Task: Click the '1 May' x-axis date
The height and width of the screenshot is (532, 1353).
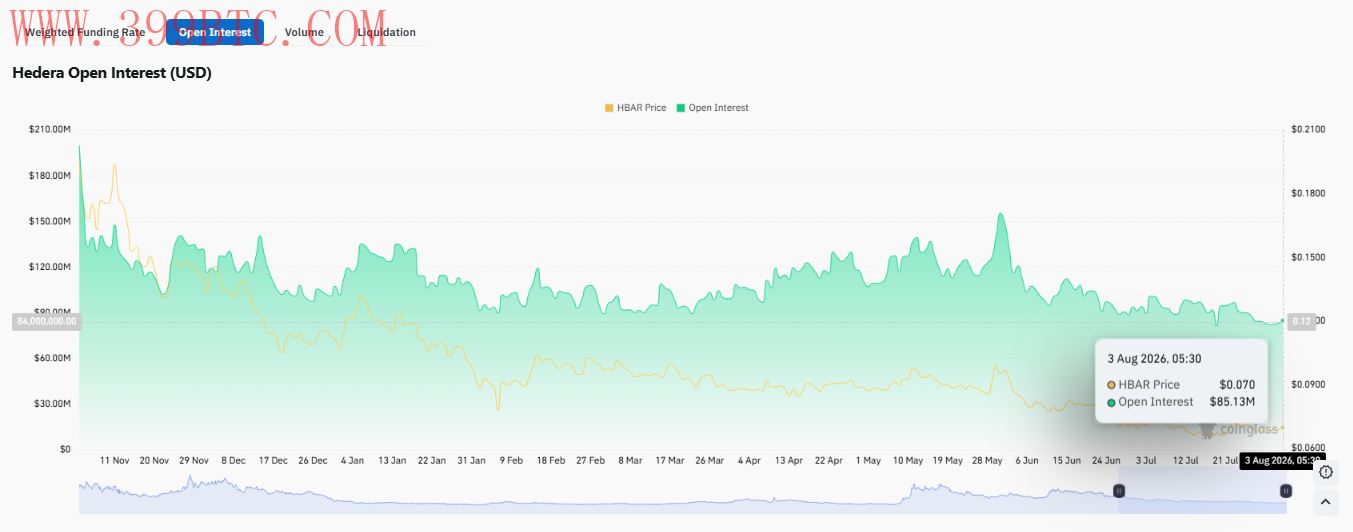Action: pyautogui.click(x=868, y=461)
